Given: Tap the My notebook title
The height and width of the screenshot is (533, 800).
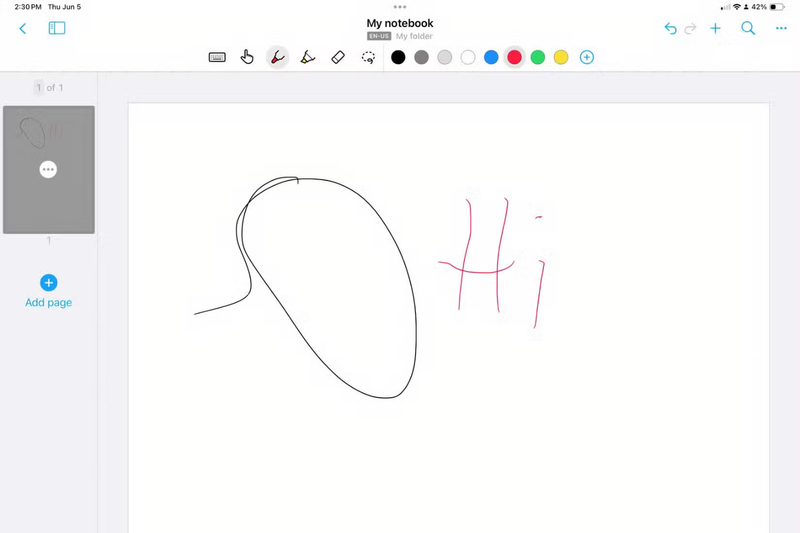Looking at the screenshot, I should 400,23.
